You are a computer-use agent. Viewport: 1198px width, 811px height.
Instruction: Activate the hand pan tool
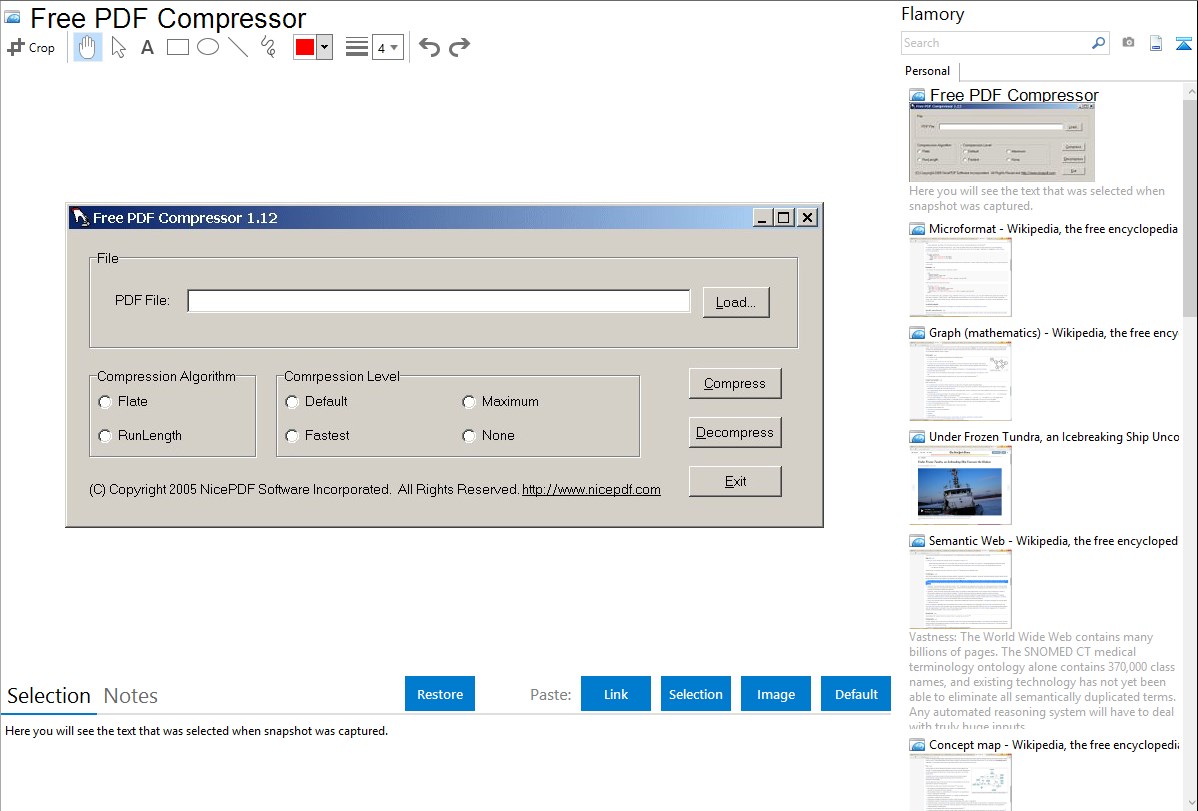pyautogui.click(x=87, y=47)
